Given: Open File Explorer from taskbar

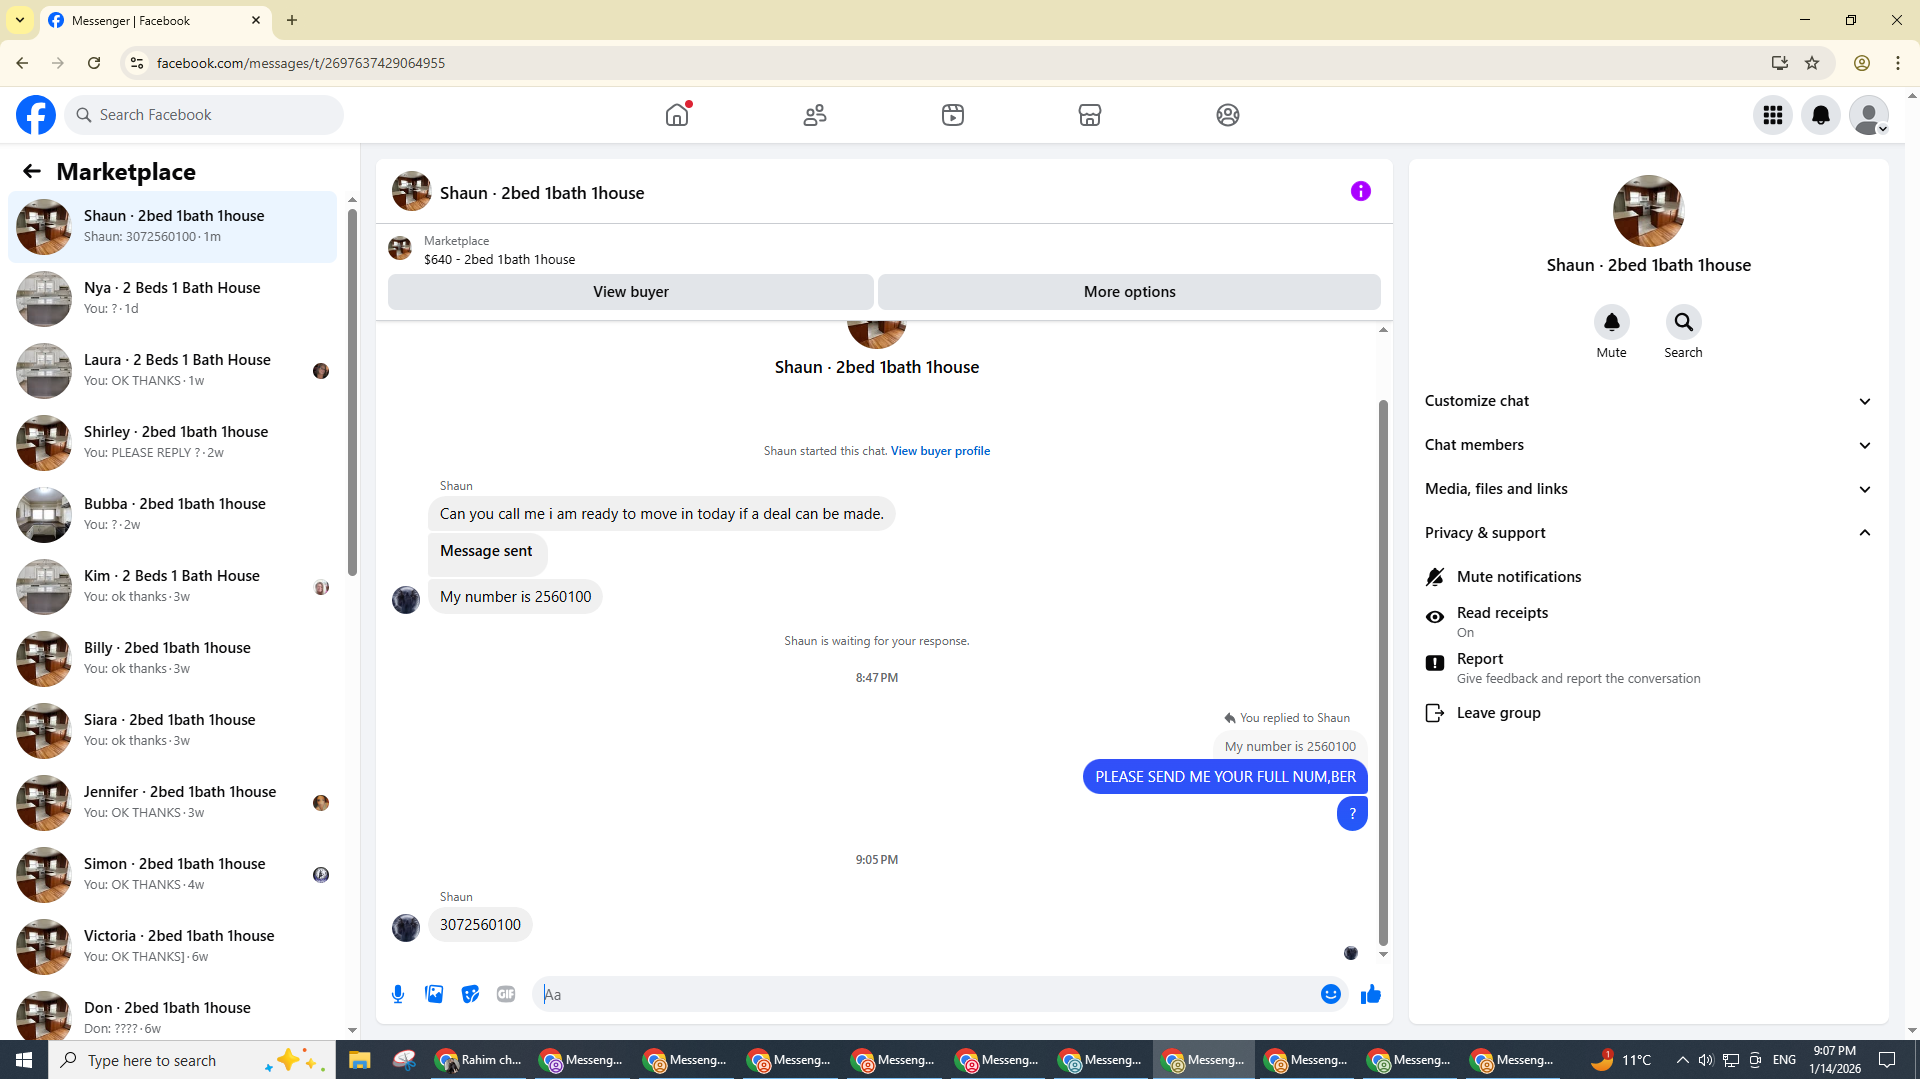Looking at the screenshot, I should tap(360, 1060).
